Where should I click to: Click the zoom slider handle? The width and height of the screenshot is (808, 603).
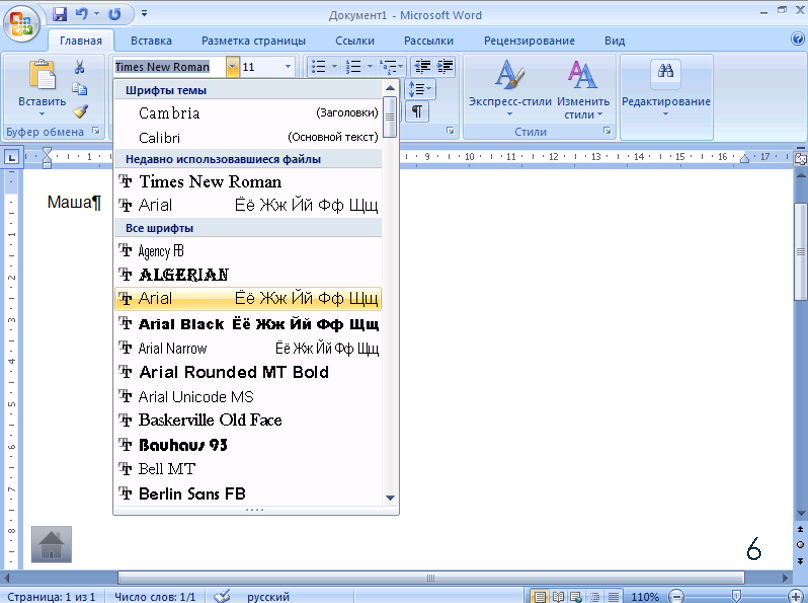point(736,597)
